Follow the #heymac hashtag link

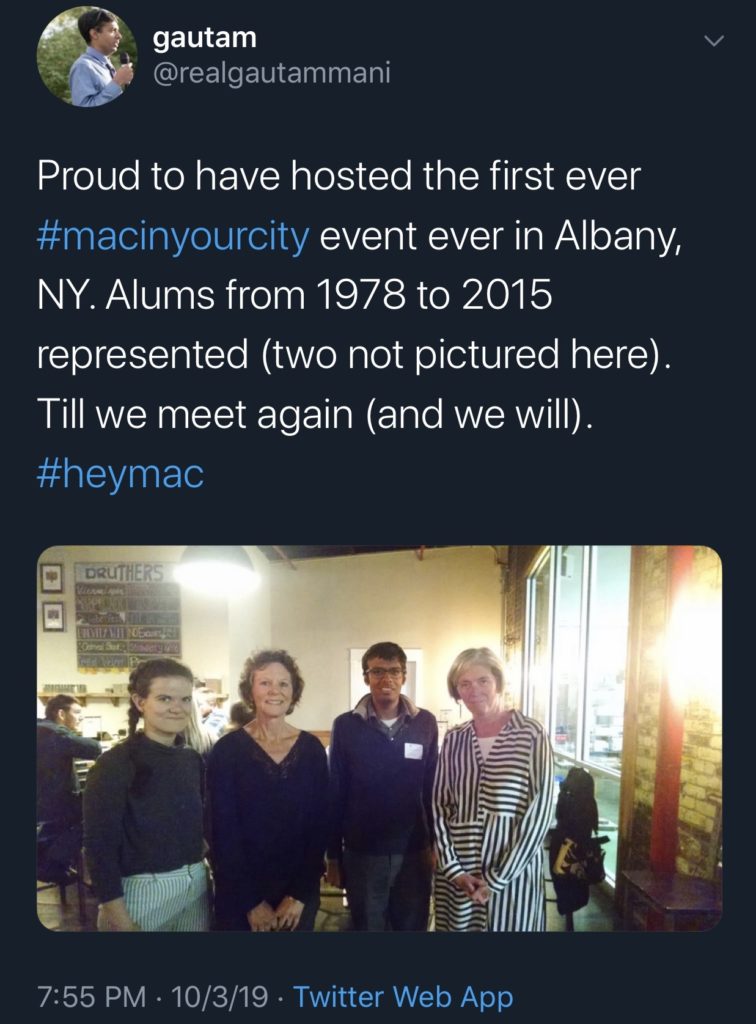pos(120,474)
